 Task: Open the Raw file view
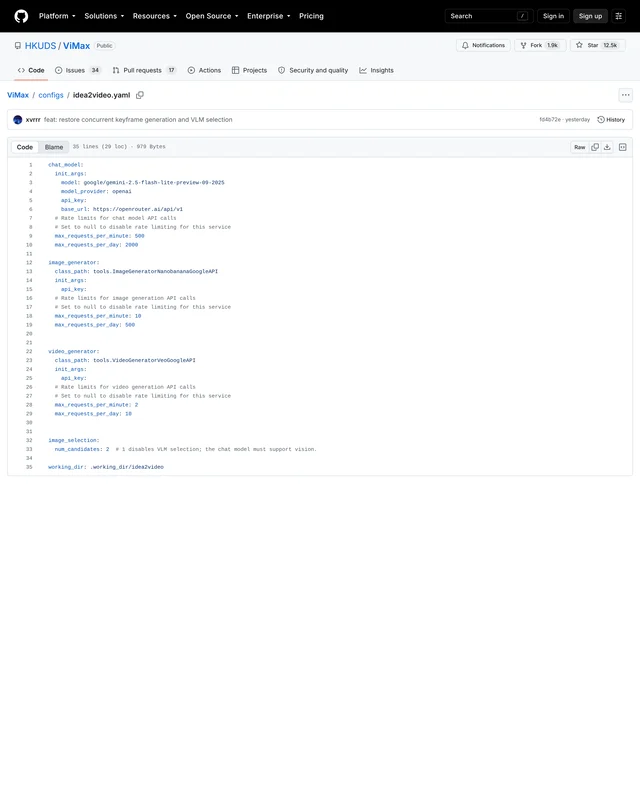(580, 147)
